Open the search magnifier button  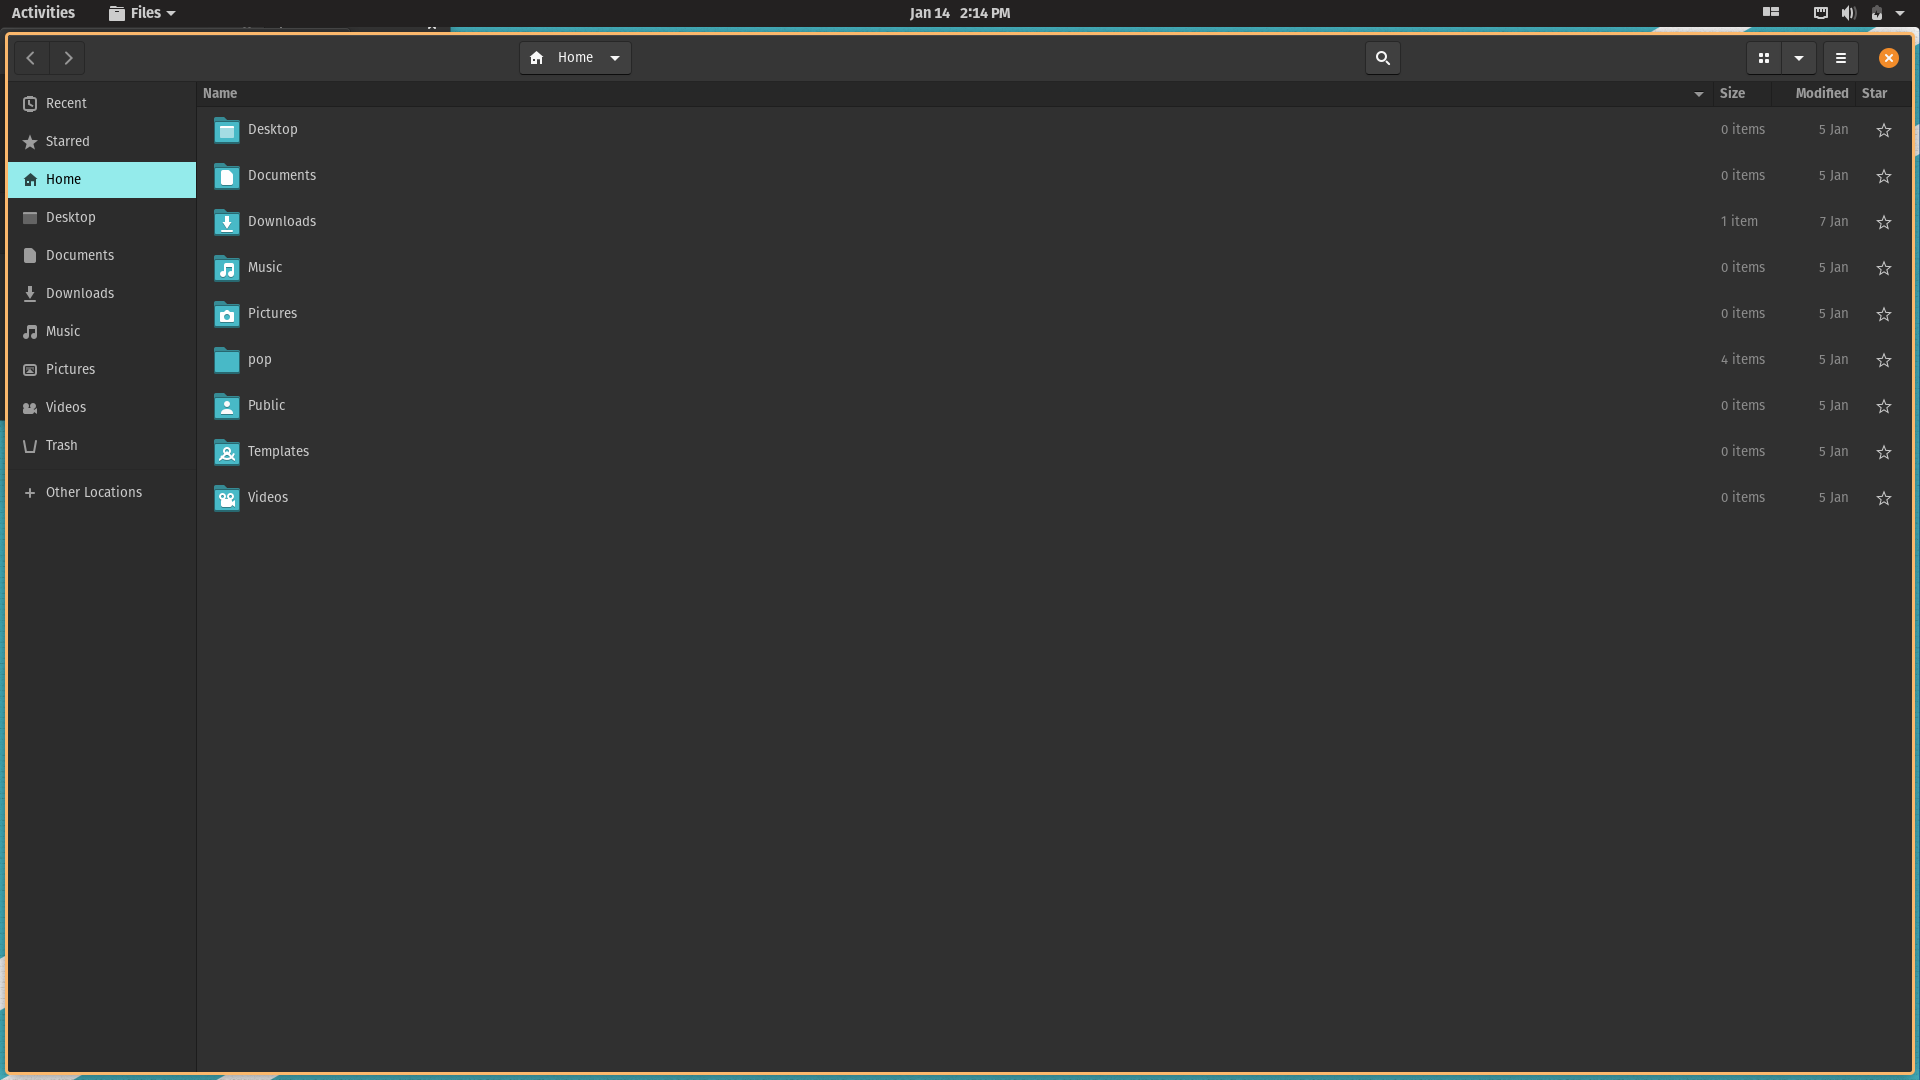(1383, 58)
